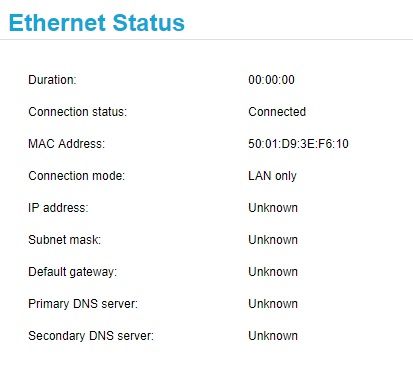Click the Unknown default gateway value
The width and height of the screenshot is (413, 383).
(273, 272)
